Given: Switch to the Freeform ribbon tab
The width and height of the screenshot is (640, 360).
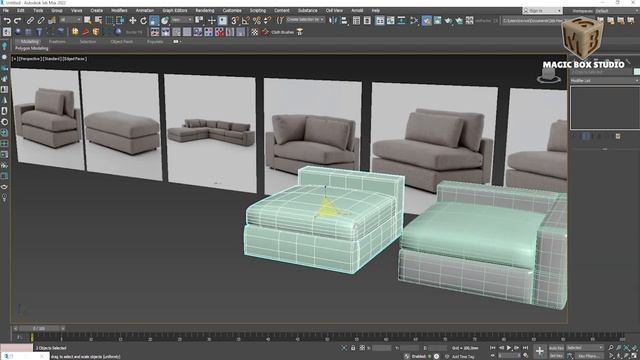Looking at the screenshot, I should 57,42.
